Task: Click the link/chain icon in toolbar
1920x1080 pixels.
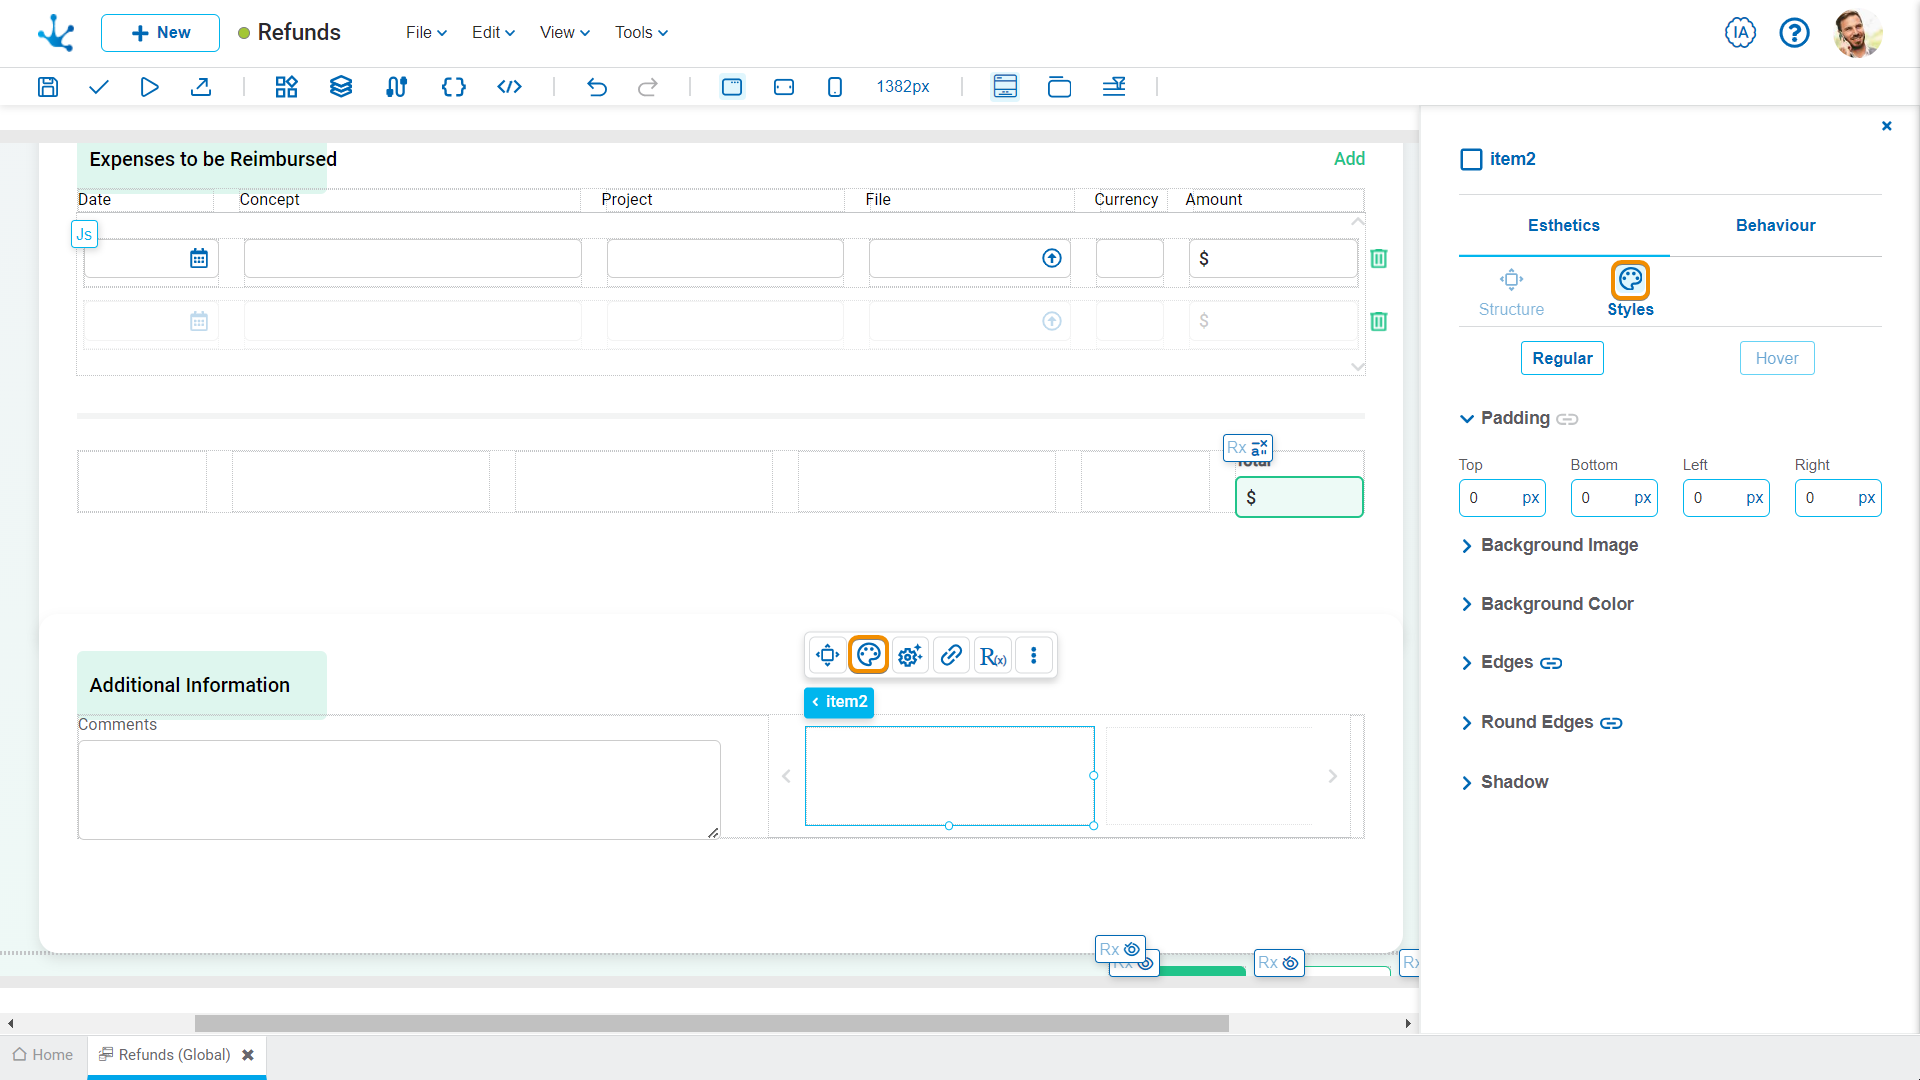Action: click(951, 655)
